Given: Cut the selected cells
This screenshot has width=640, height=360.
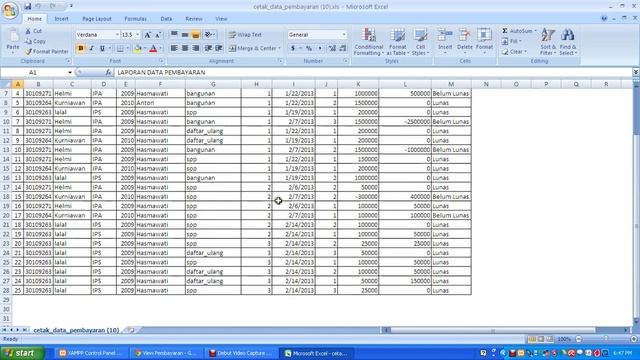Looking at the screenshot, I should point(34,31).
